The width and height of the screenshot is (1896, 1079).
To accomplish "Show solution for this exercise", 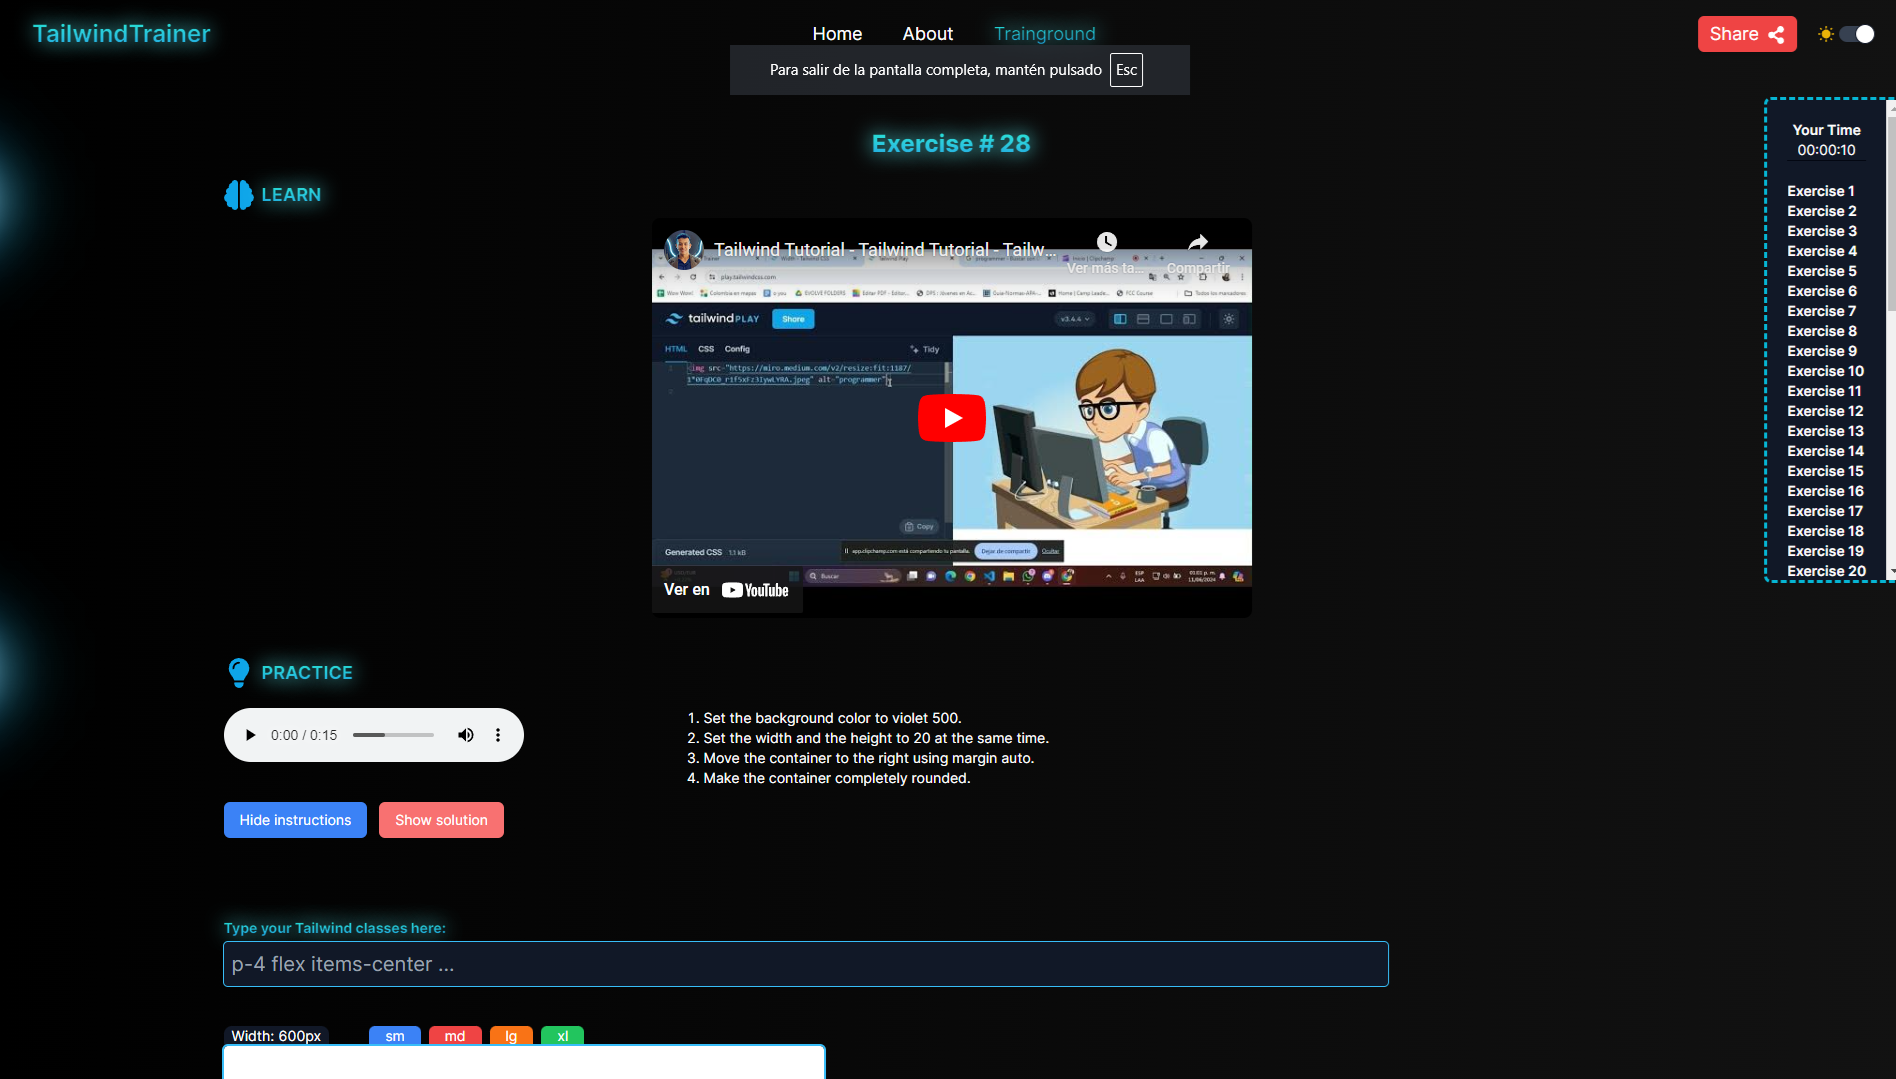I will (441, 820).
